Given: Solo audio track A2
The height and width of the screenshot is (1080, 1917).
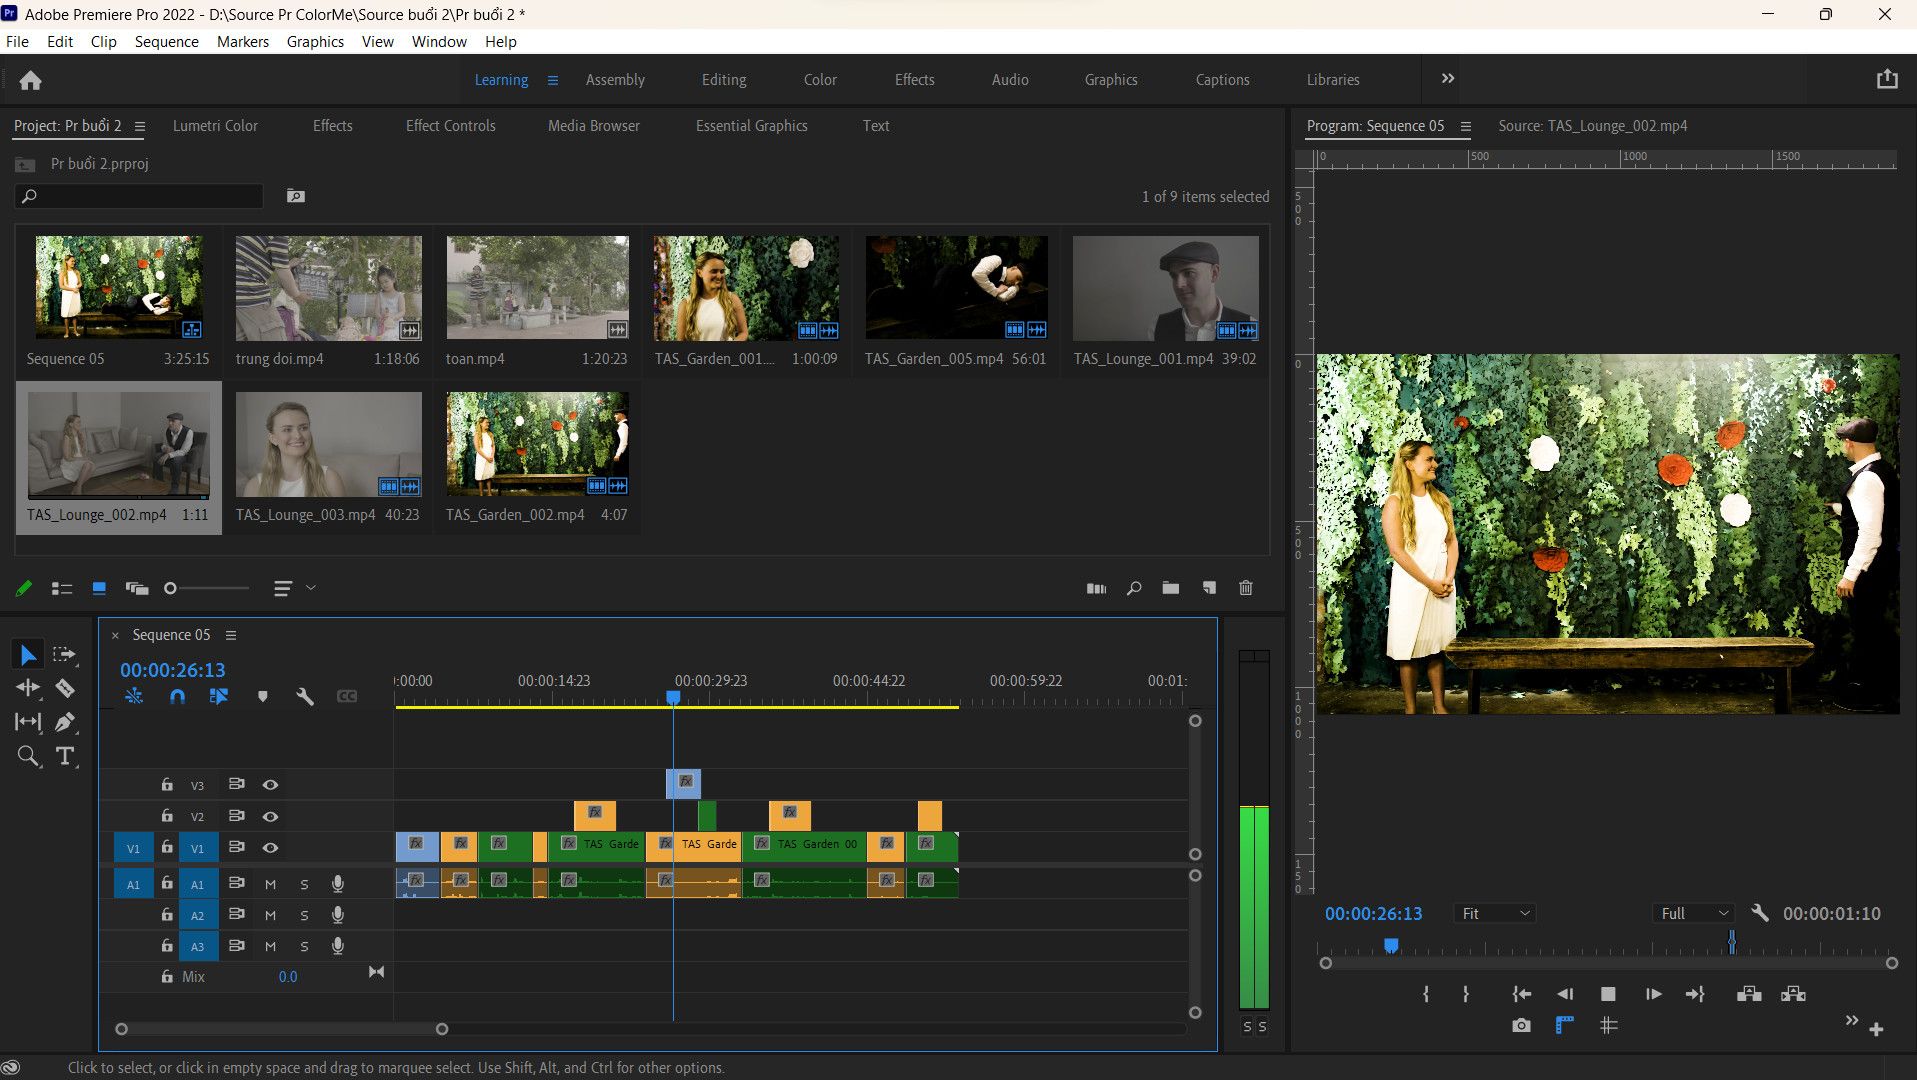Looking at the screenshot, I should [304, 915].
